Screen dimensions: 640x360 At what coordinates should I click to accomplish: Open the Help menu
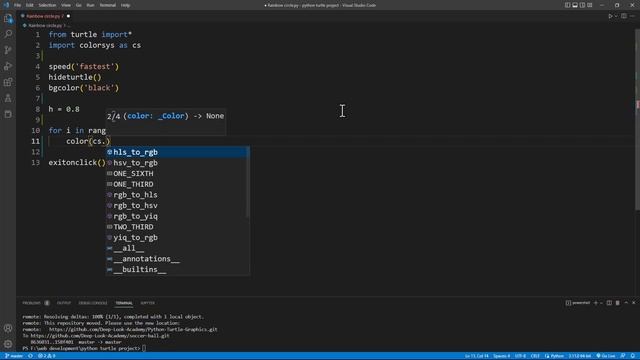pos(125,5)
